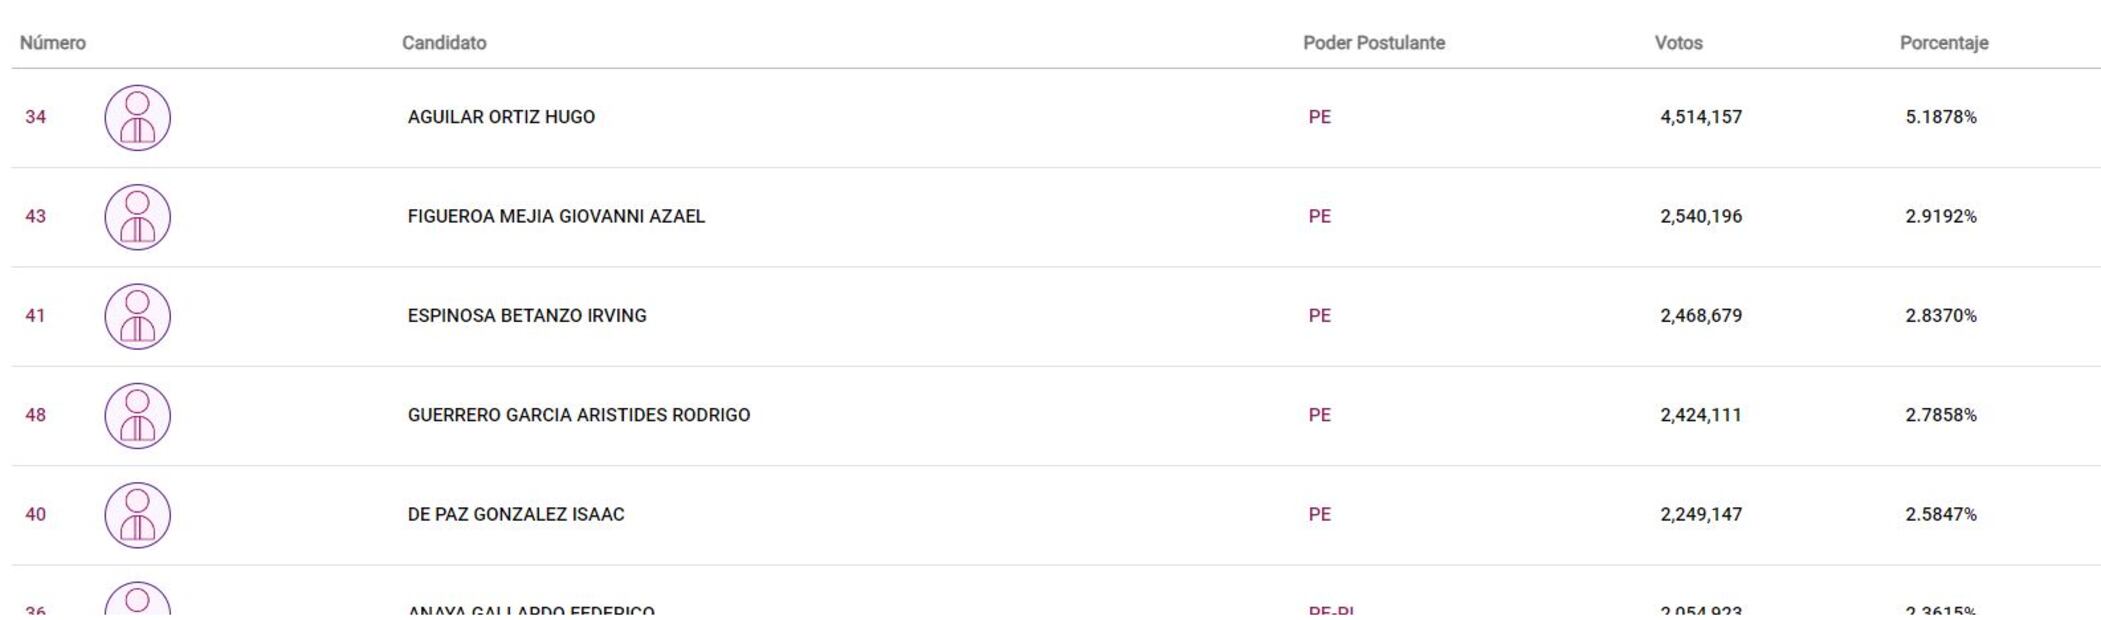
Task: Click the partially visible avatar of candidate 36
Action: click(x=137, y=600)
